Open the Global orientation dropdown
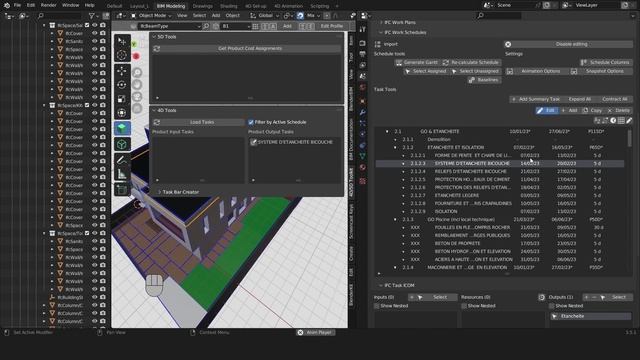 [x=264, y=16]
